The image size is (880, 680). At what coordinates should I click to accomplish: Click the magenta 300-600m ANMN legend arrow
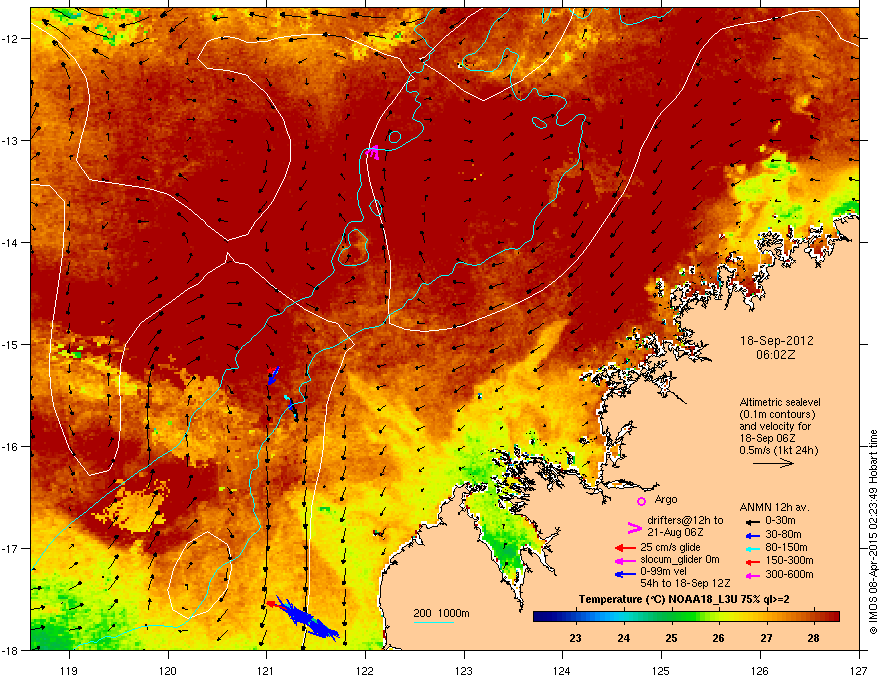point(752,575)
